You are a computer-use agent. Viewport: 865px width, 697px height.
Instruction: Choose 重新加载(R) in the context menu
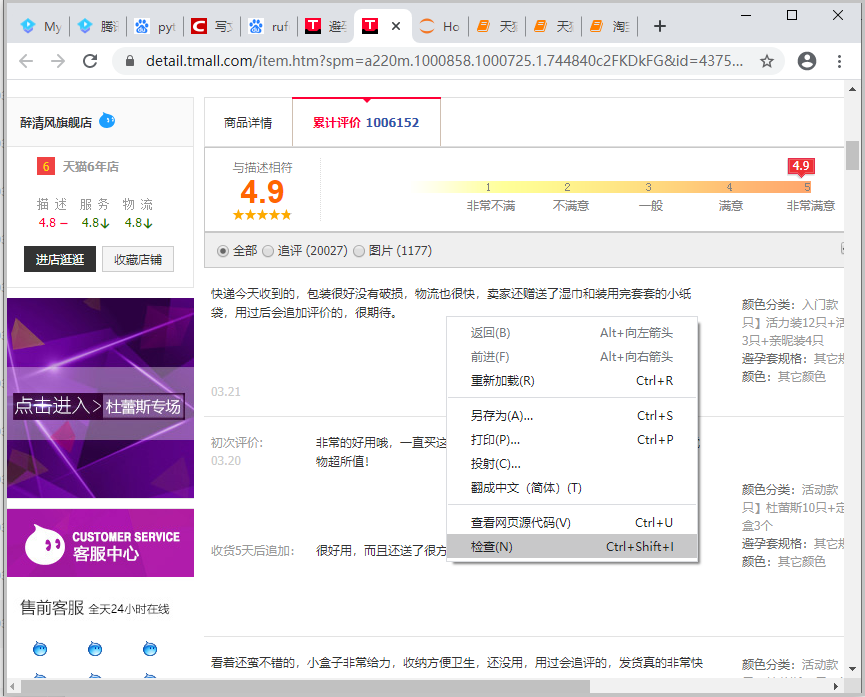pyautogui.click(x=572, y=381)
